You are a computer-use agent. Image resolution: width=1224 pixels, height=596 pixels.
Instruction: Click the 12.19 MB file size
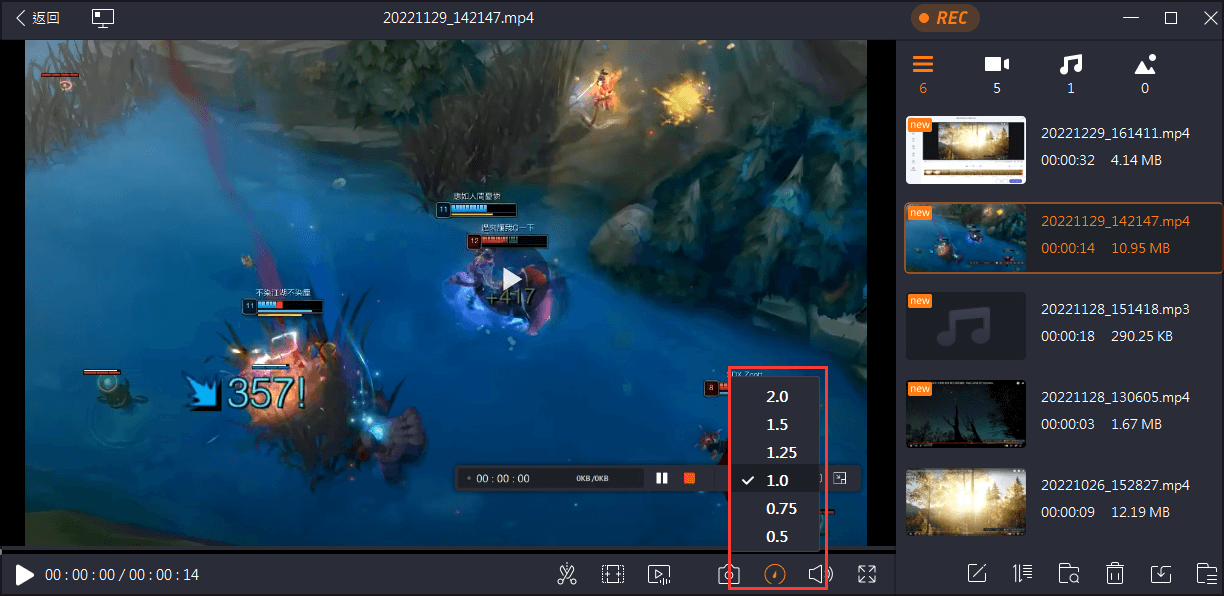point(1139,513)
